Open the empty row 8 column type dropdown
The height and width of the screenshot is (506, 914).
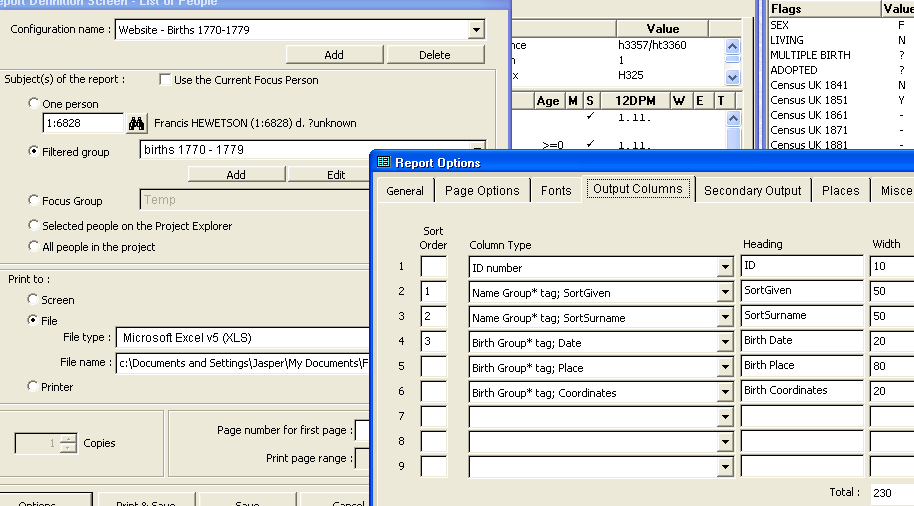click(725, 442)
